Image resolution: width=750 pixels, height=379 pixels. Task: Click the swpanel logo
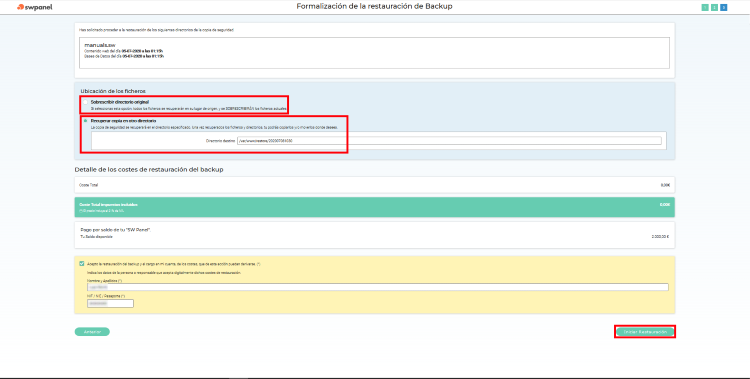(x=34, y=7)
